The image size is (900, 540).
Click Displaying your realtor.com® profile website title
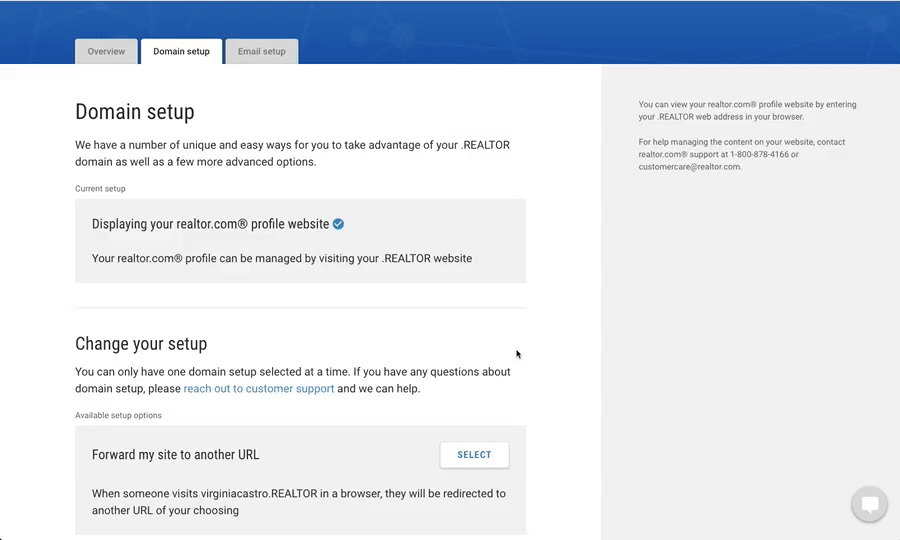point(211,224)
